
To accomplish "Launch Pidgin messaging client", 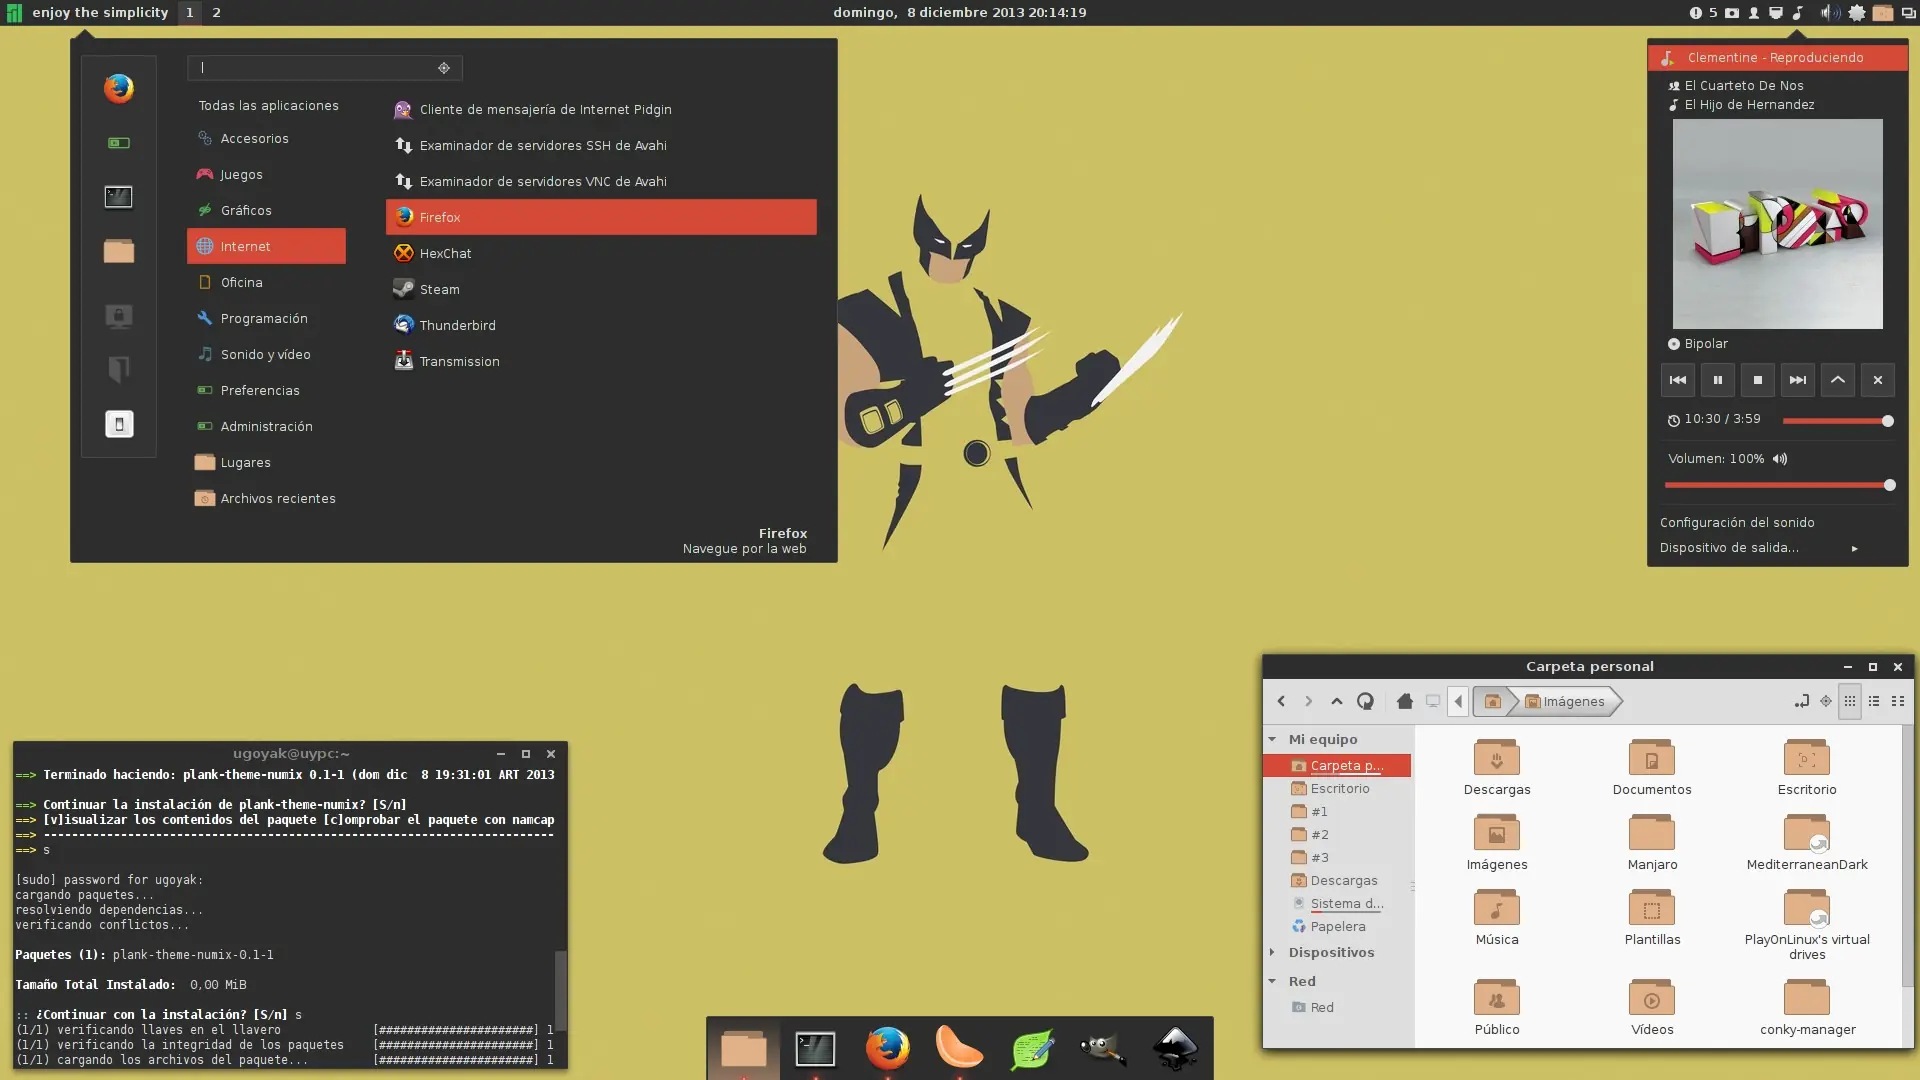I will coord(545,109).
